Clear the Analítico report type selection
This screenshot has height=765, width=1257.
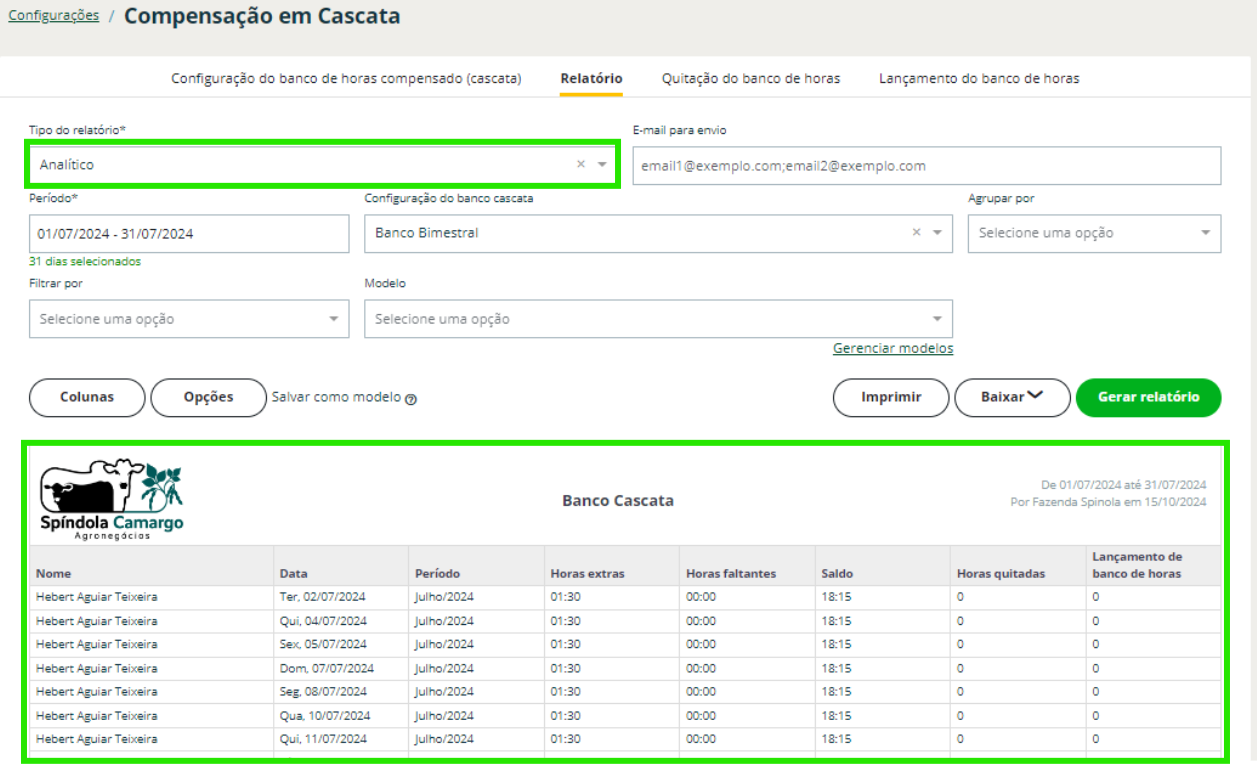[580, 164]
